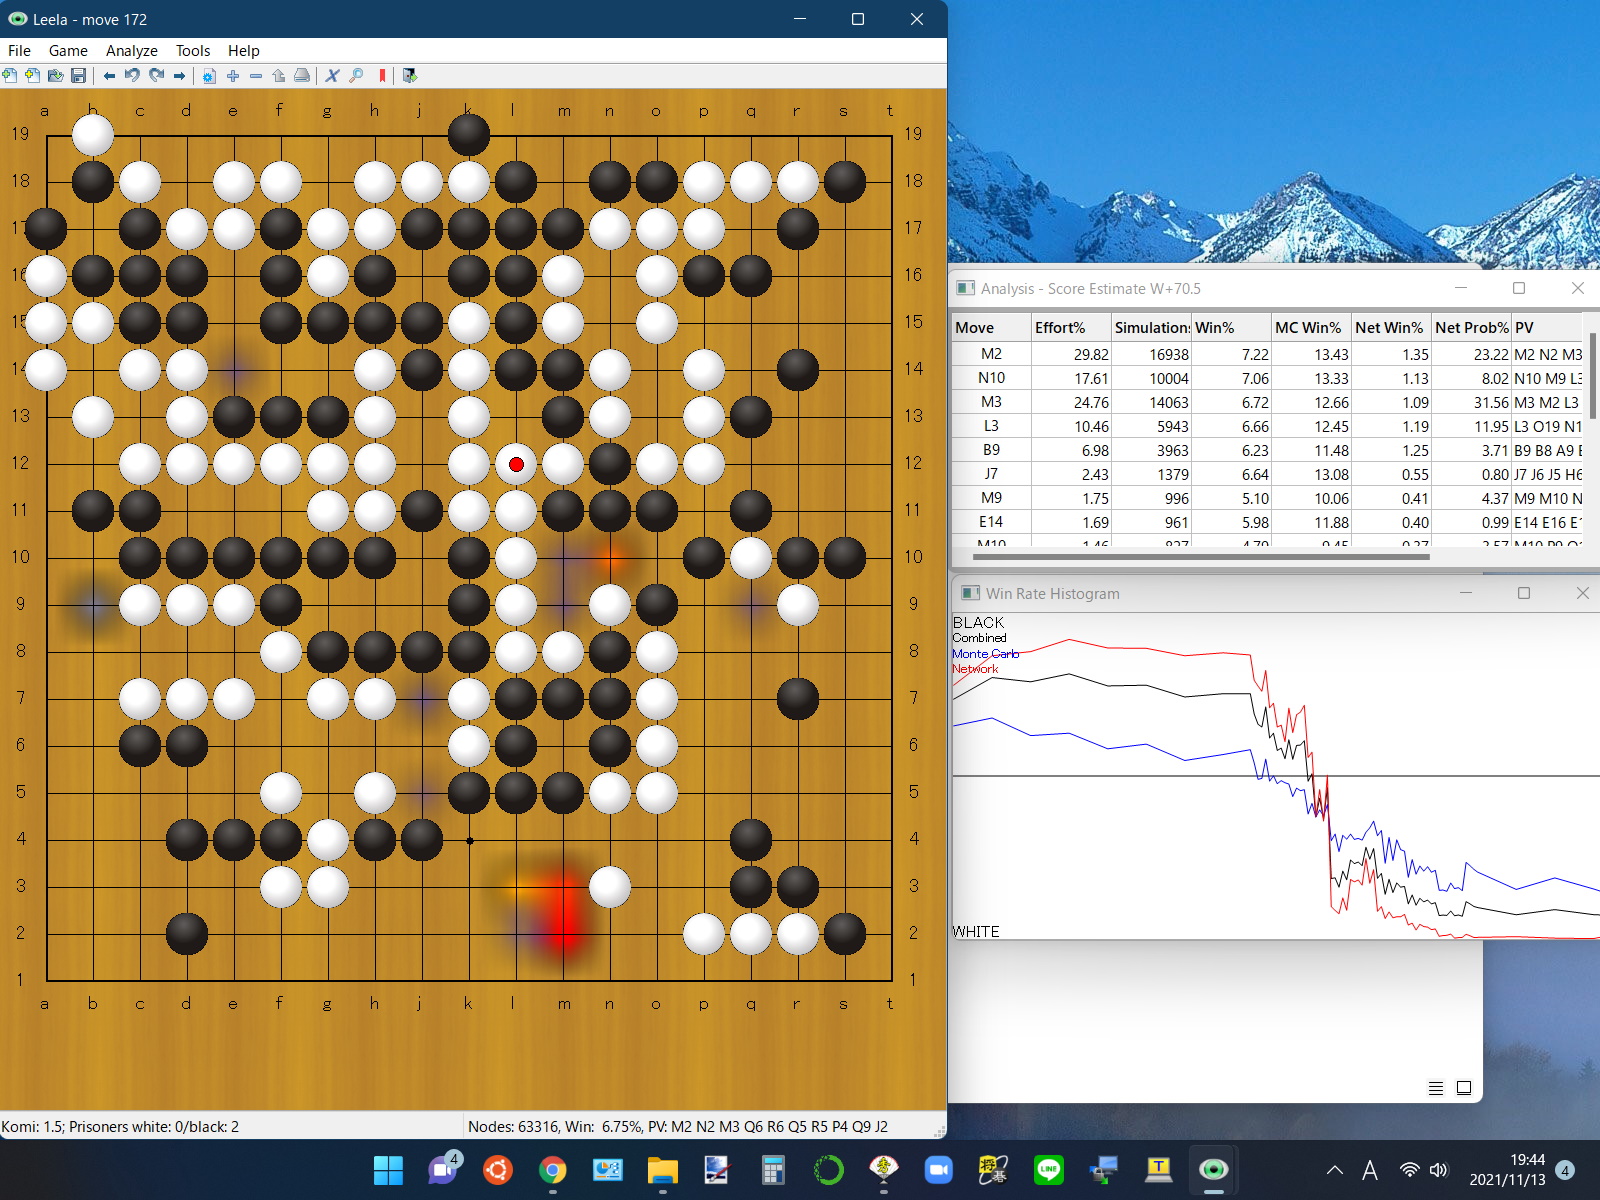Screen dimensions: 1600x1200
Task: Sort by the Effort% column header
Action: tap(1070, 328)
